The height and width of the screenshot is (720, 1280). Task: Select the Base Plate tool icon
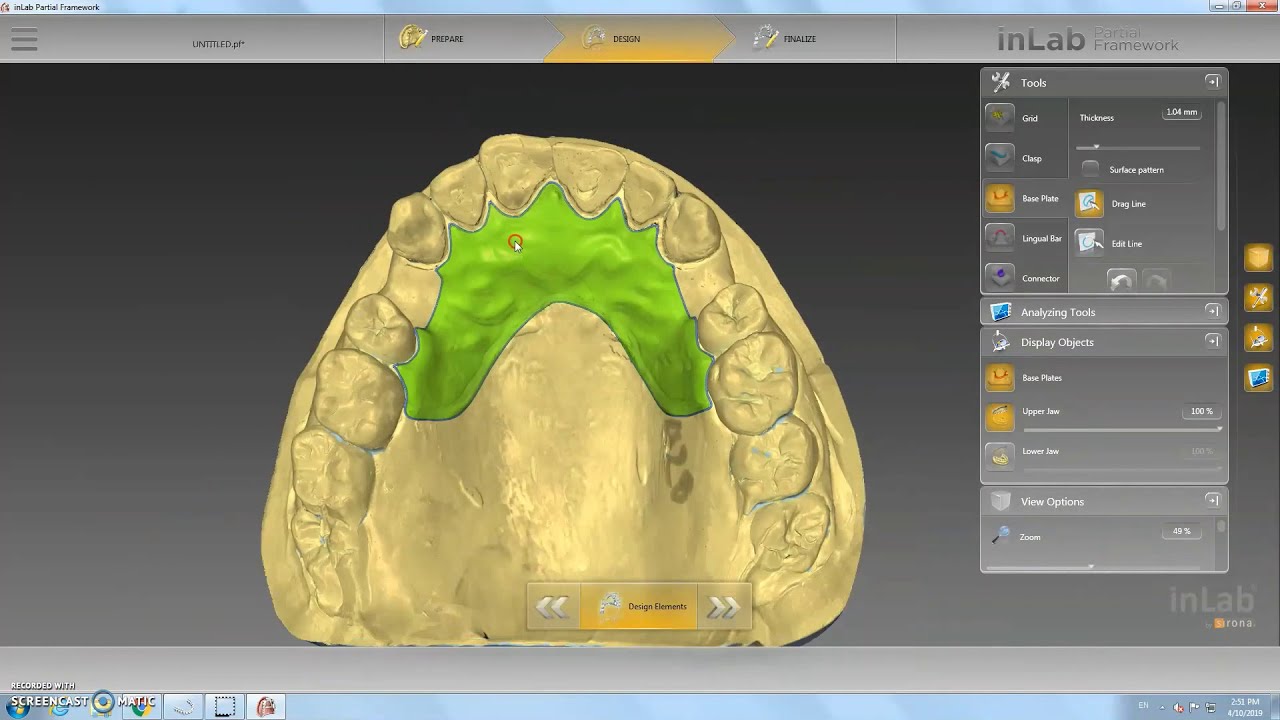[x=1000, y=198]
